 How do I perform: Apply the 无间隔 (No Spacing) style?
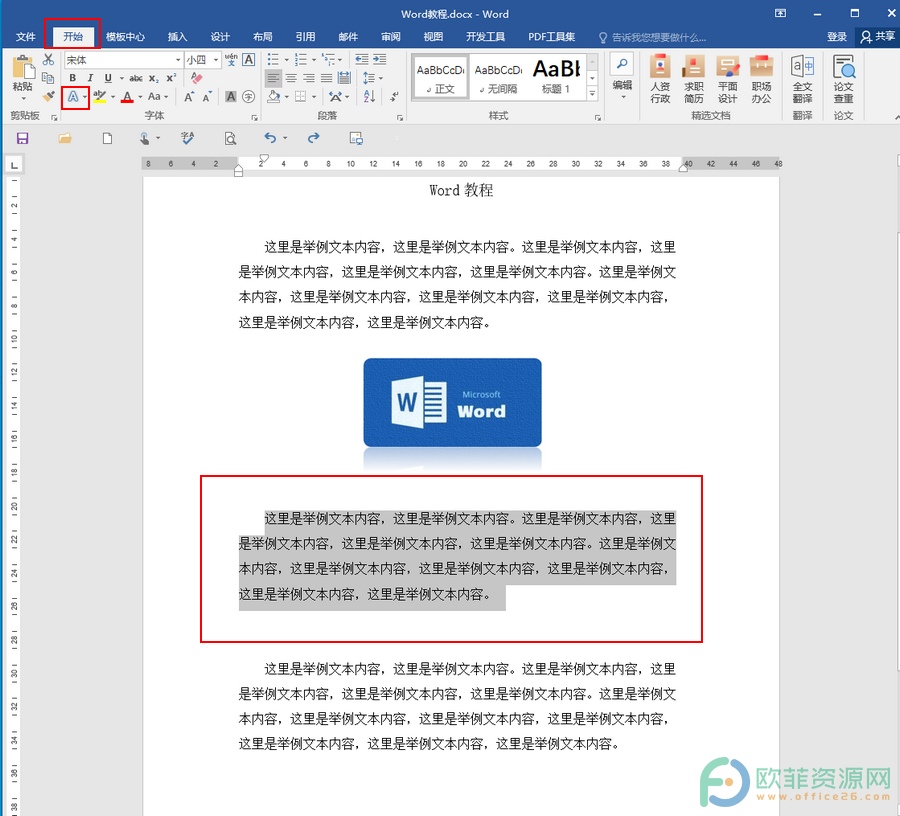498,77
